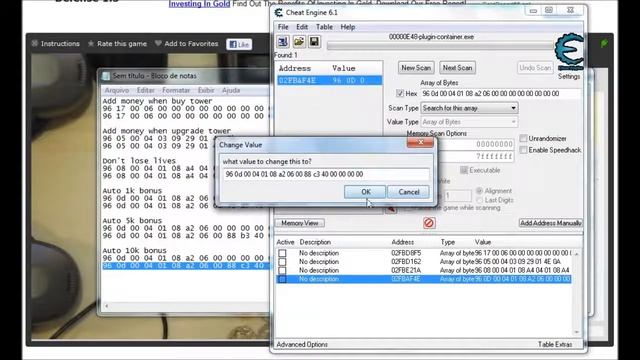Select the Last Digits radio button
Screen dimensions: 640x360
click(479, 200)
